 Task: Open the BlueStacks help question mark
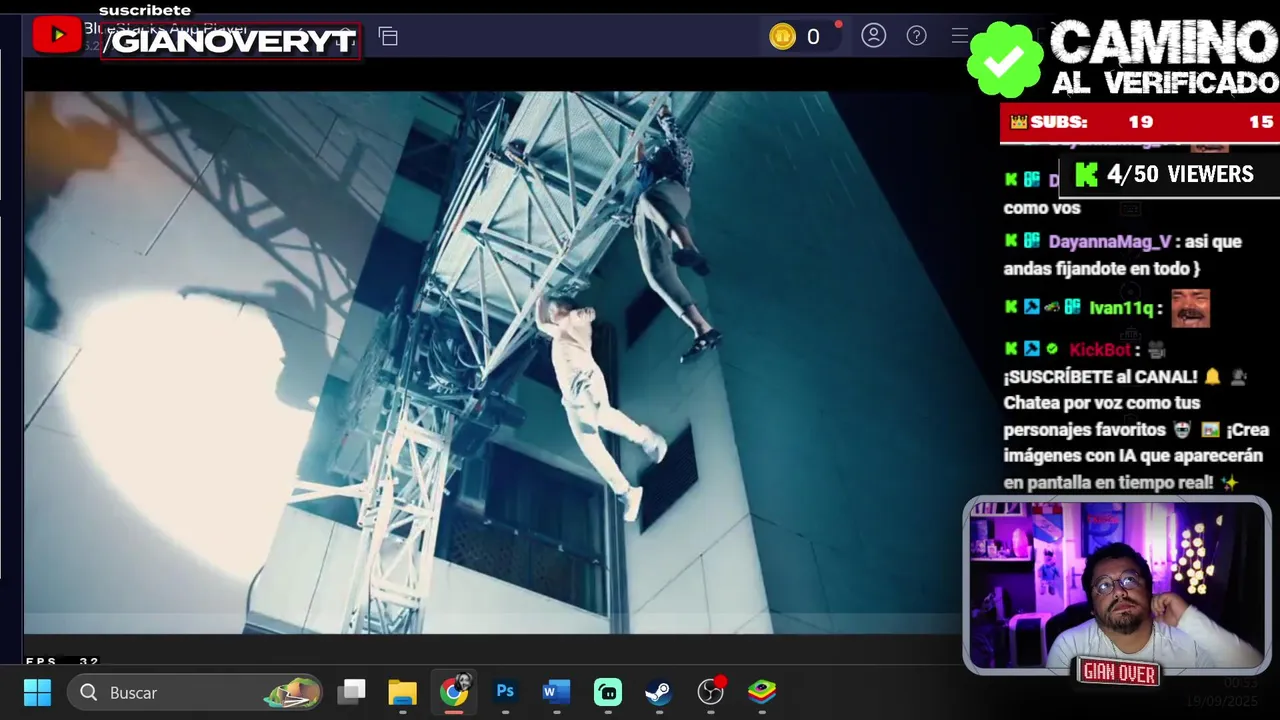[x=916, y=36]
